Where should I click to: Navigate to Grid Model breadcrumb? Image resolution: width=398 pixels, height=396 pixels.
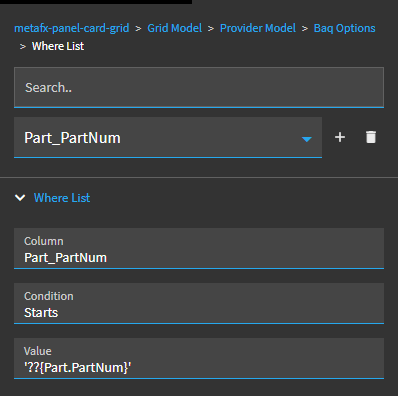tap(175, 28)
